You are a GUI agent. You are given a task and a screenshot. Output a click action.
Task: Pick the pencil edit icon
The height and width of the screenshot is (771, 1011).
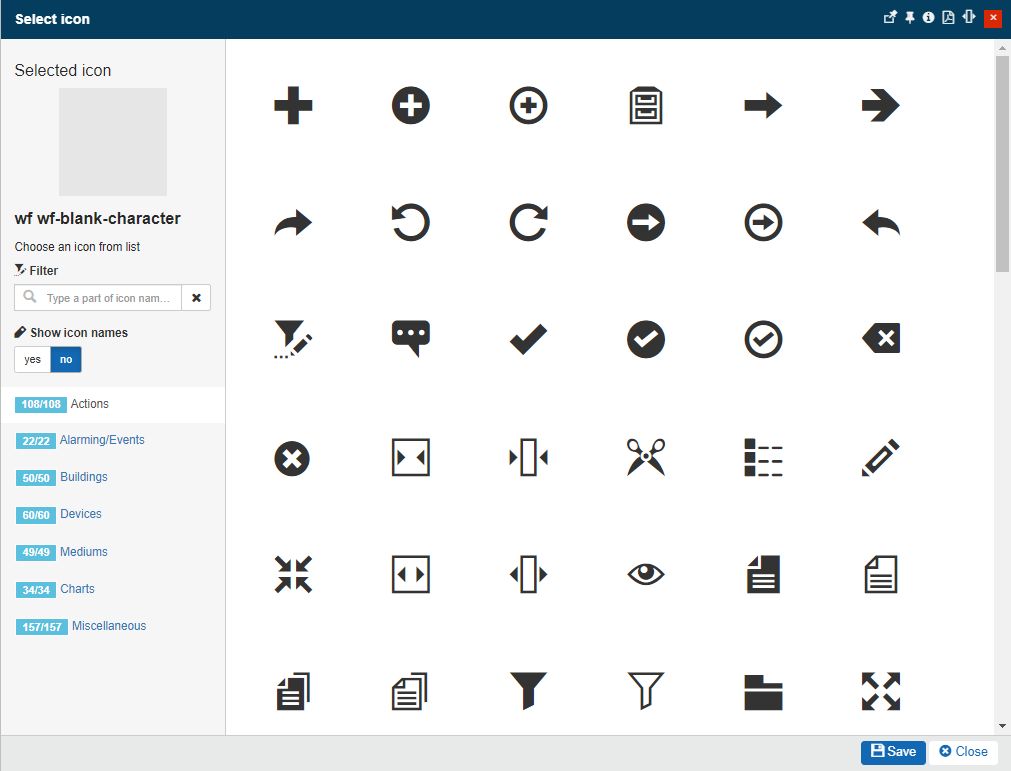880,457
